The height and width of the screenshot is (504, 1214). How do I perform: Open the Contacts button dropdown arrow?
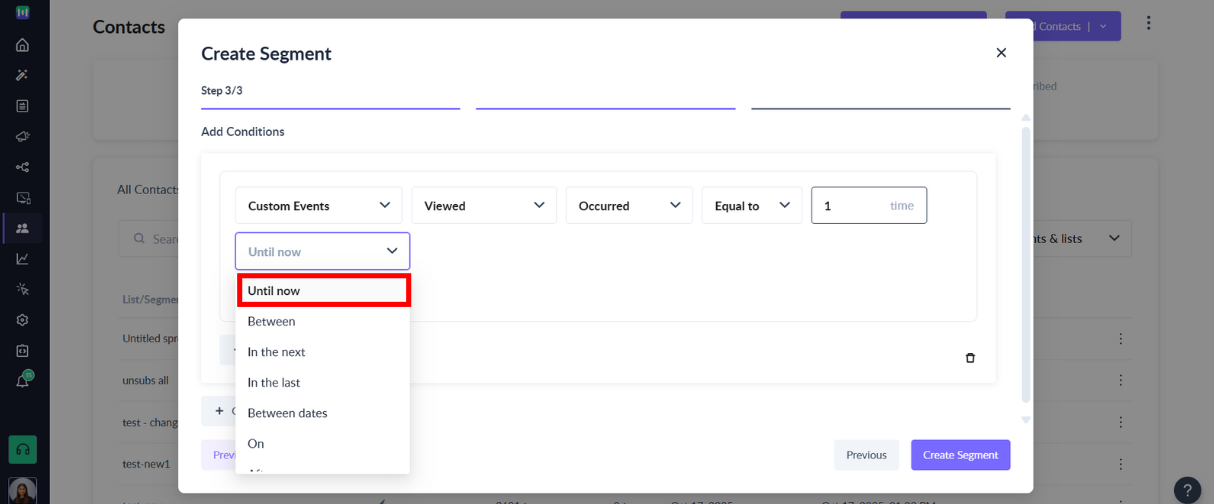1103,26
